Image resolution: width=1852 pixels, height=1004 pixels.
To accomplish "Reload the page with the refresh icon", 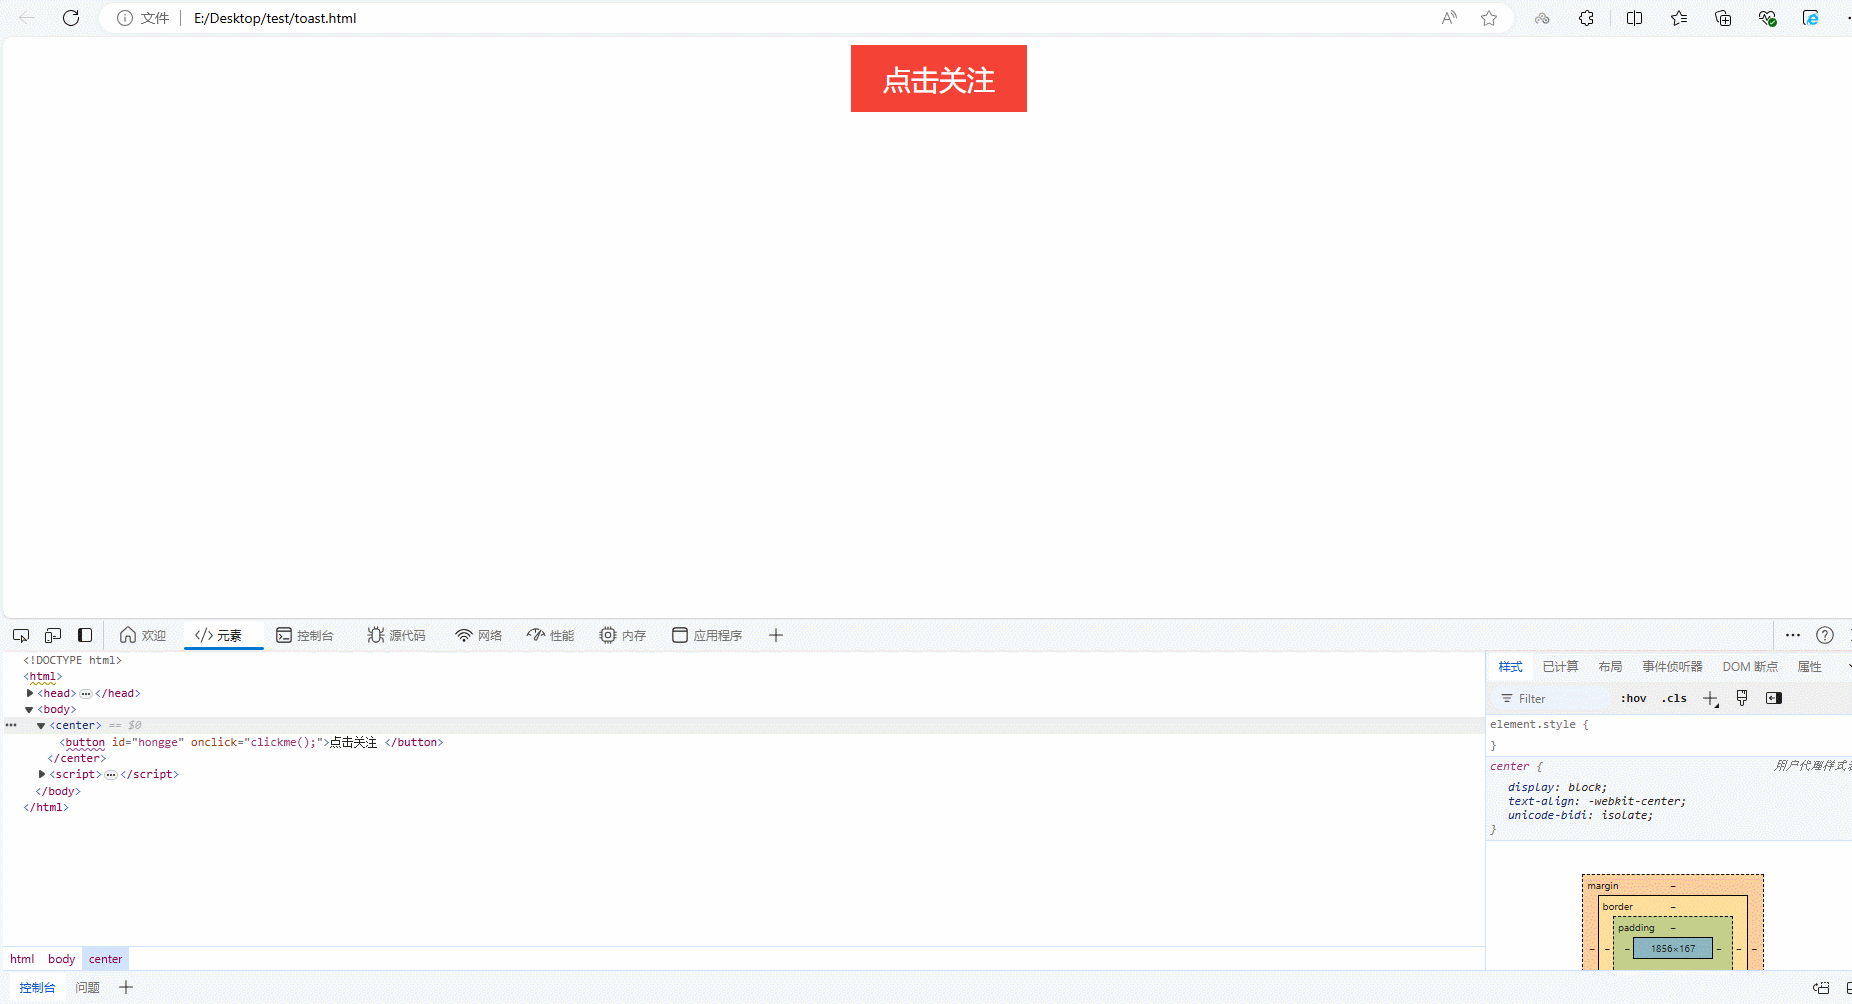I will 71,18.
